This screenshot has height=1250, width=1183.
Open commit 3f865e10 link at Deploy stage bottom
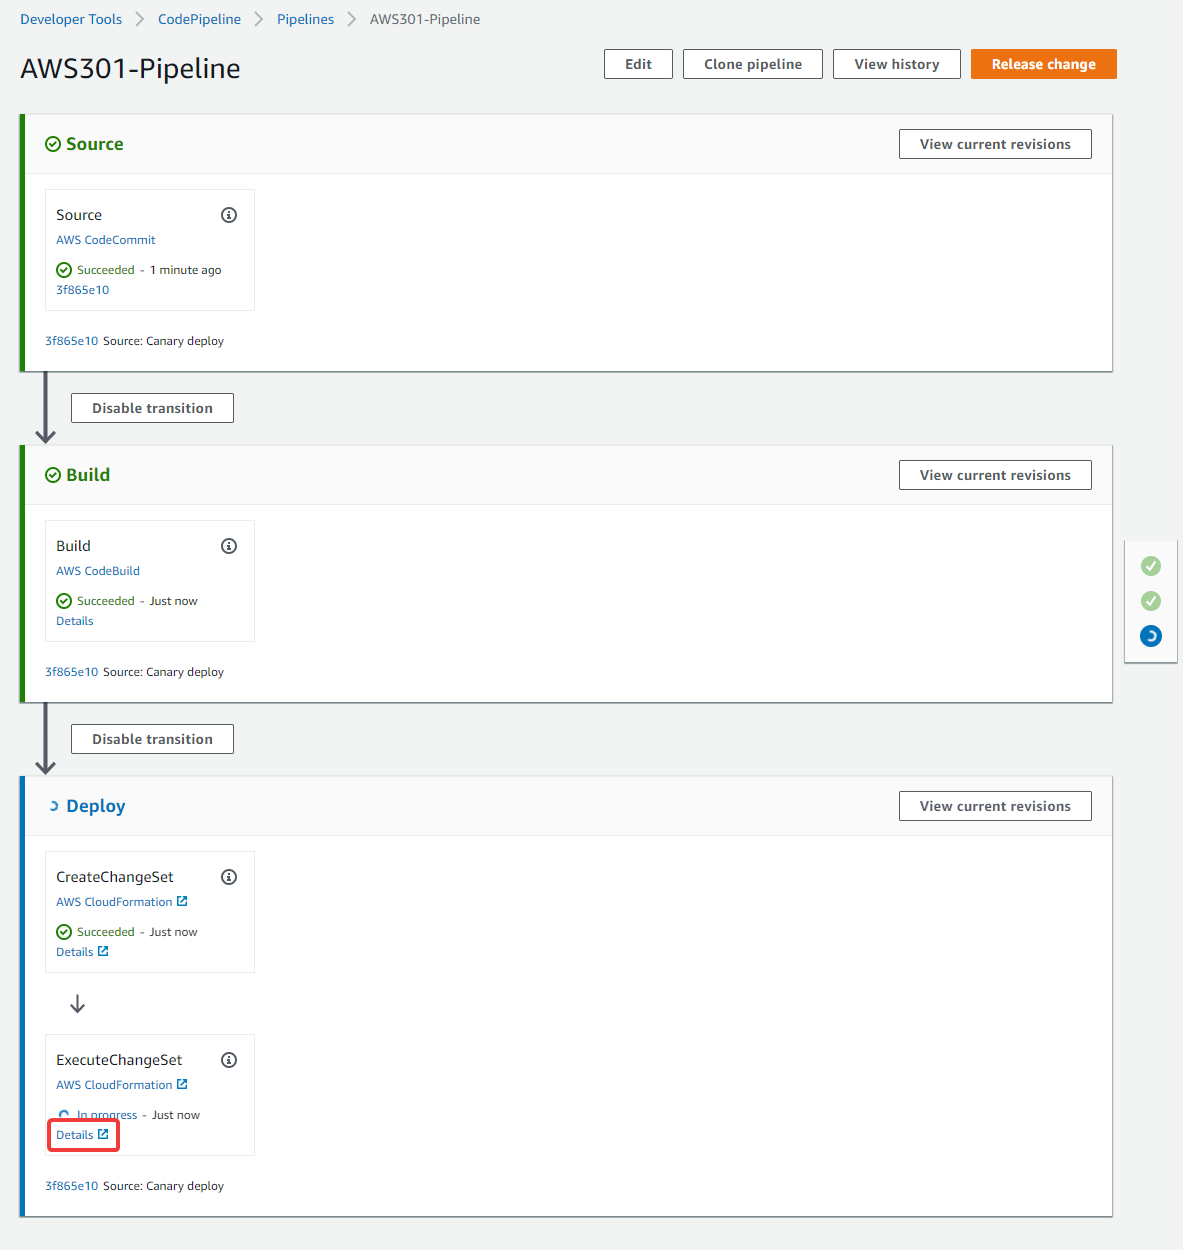coord(71,1186)
